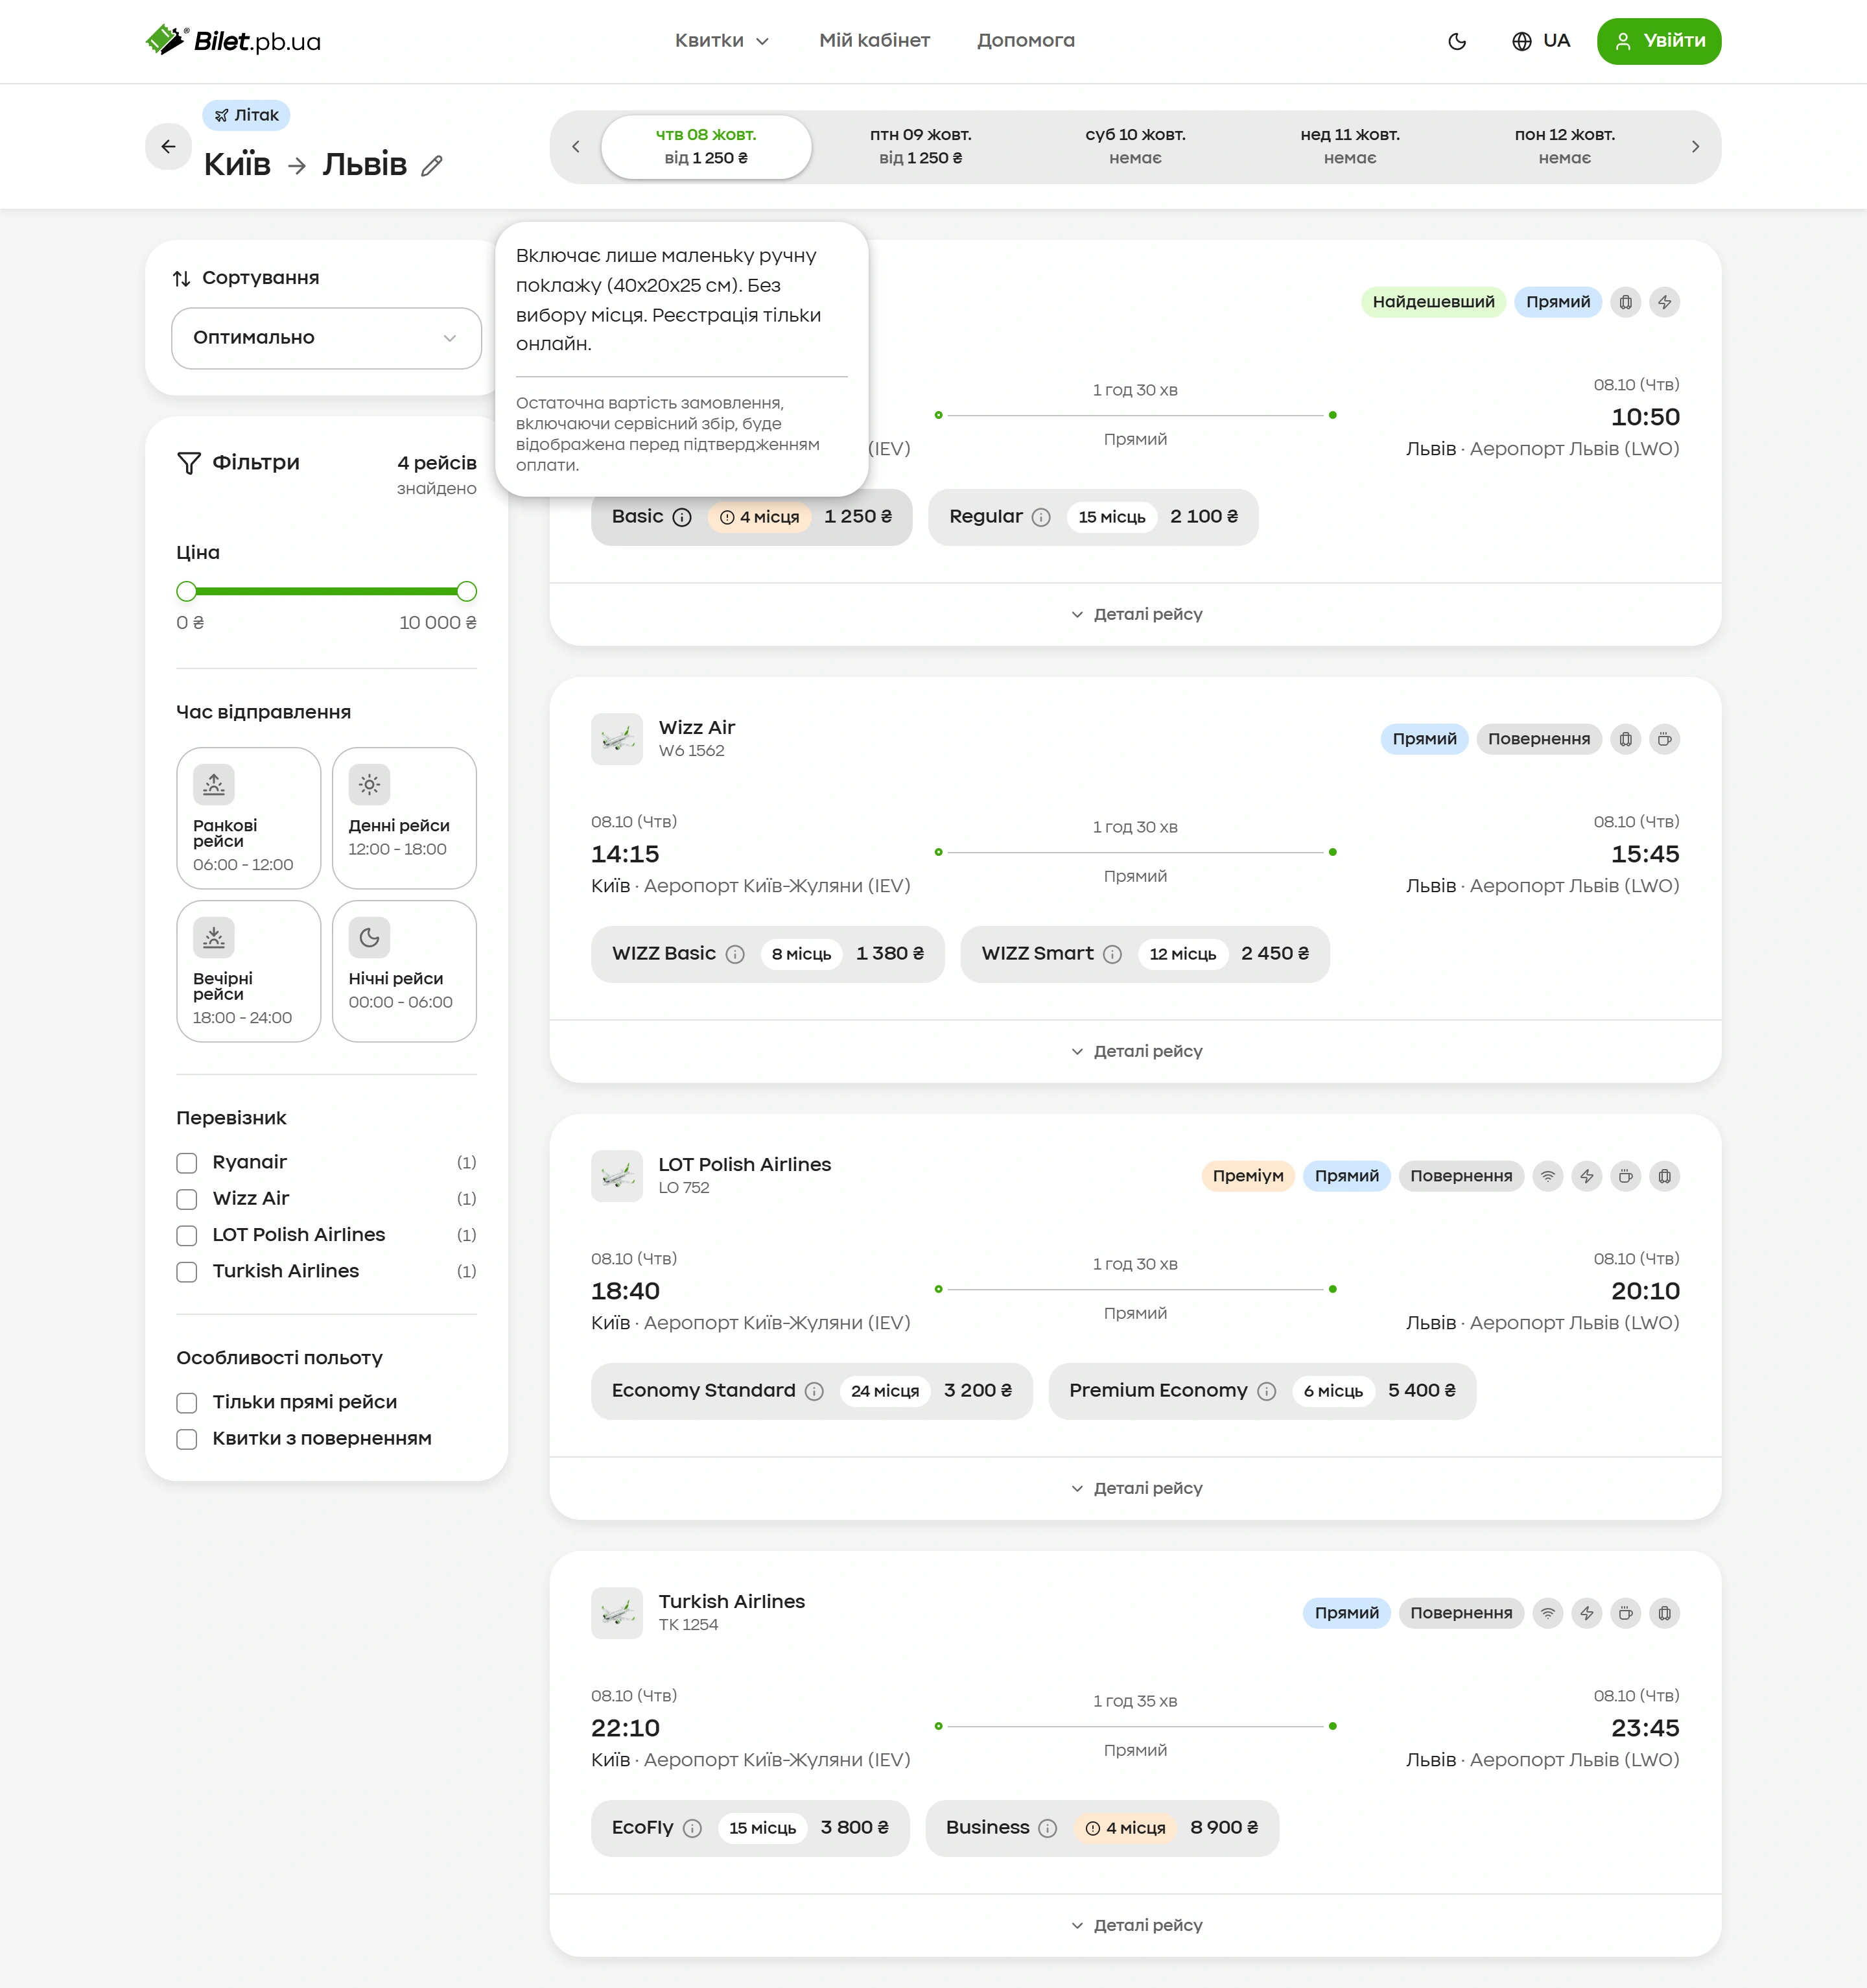Viewport: 1867px width, 1988px height.
Task: Expand Деталі рейсу for Turkish Airlines flight
Action: (x=1136, y=1925)
